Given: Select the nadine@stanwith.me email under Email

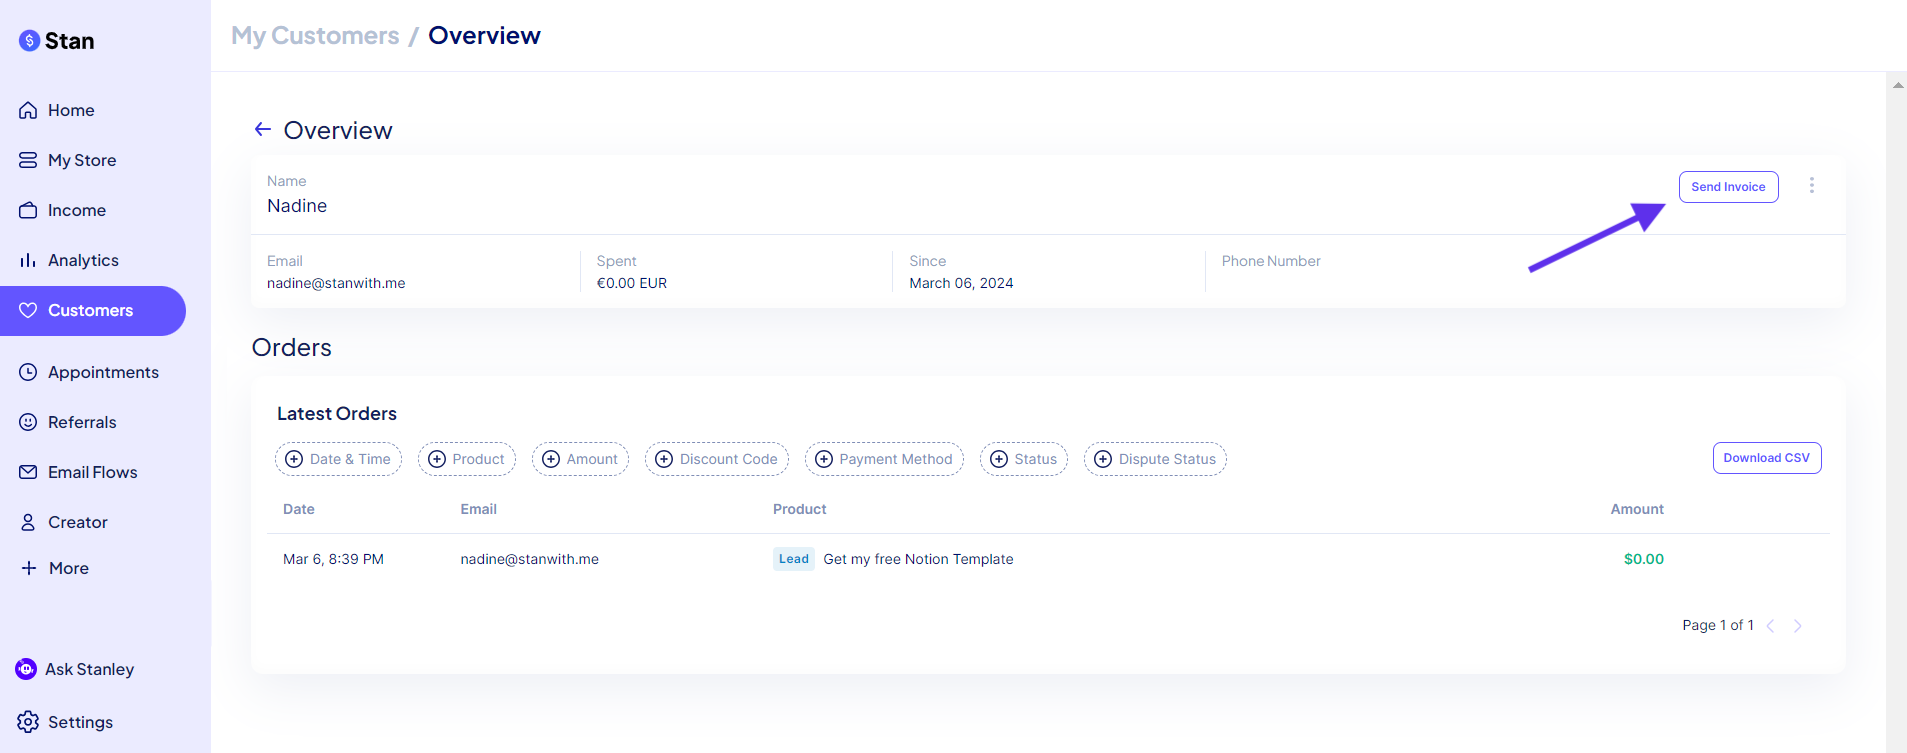Looking at the screenshot, I should coord(336,283).
